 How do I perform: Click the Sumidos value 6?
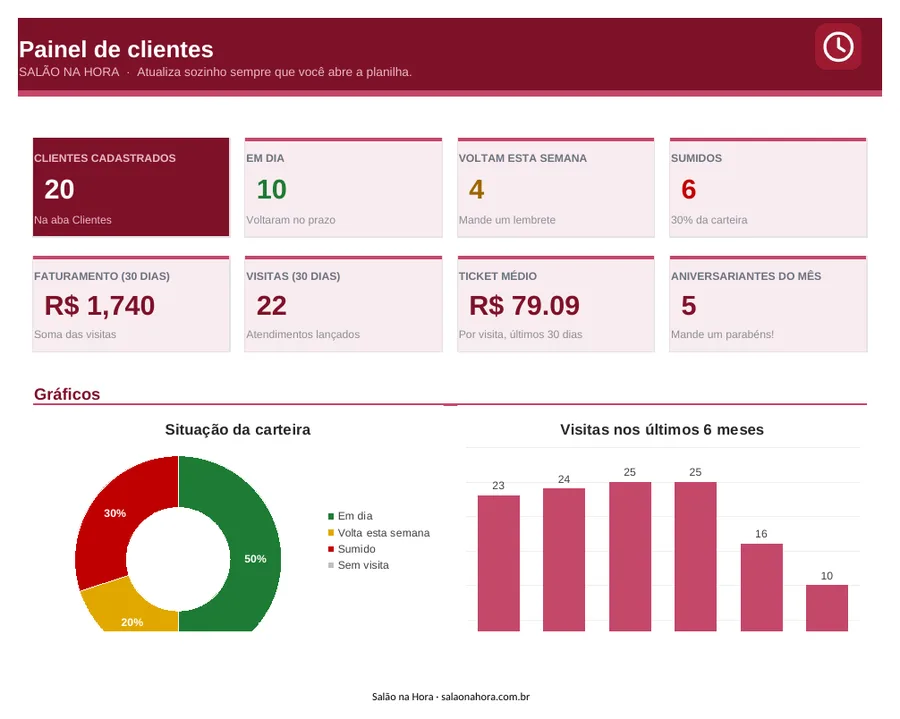pos(689,189)
